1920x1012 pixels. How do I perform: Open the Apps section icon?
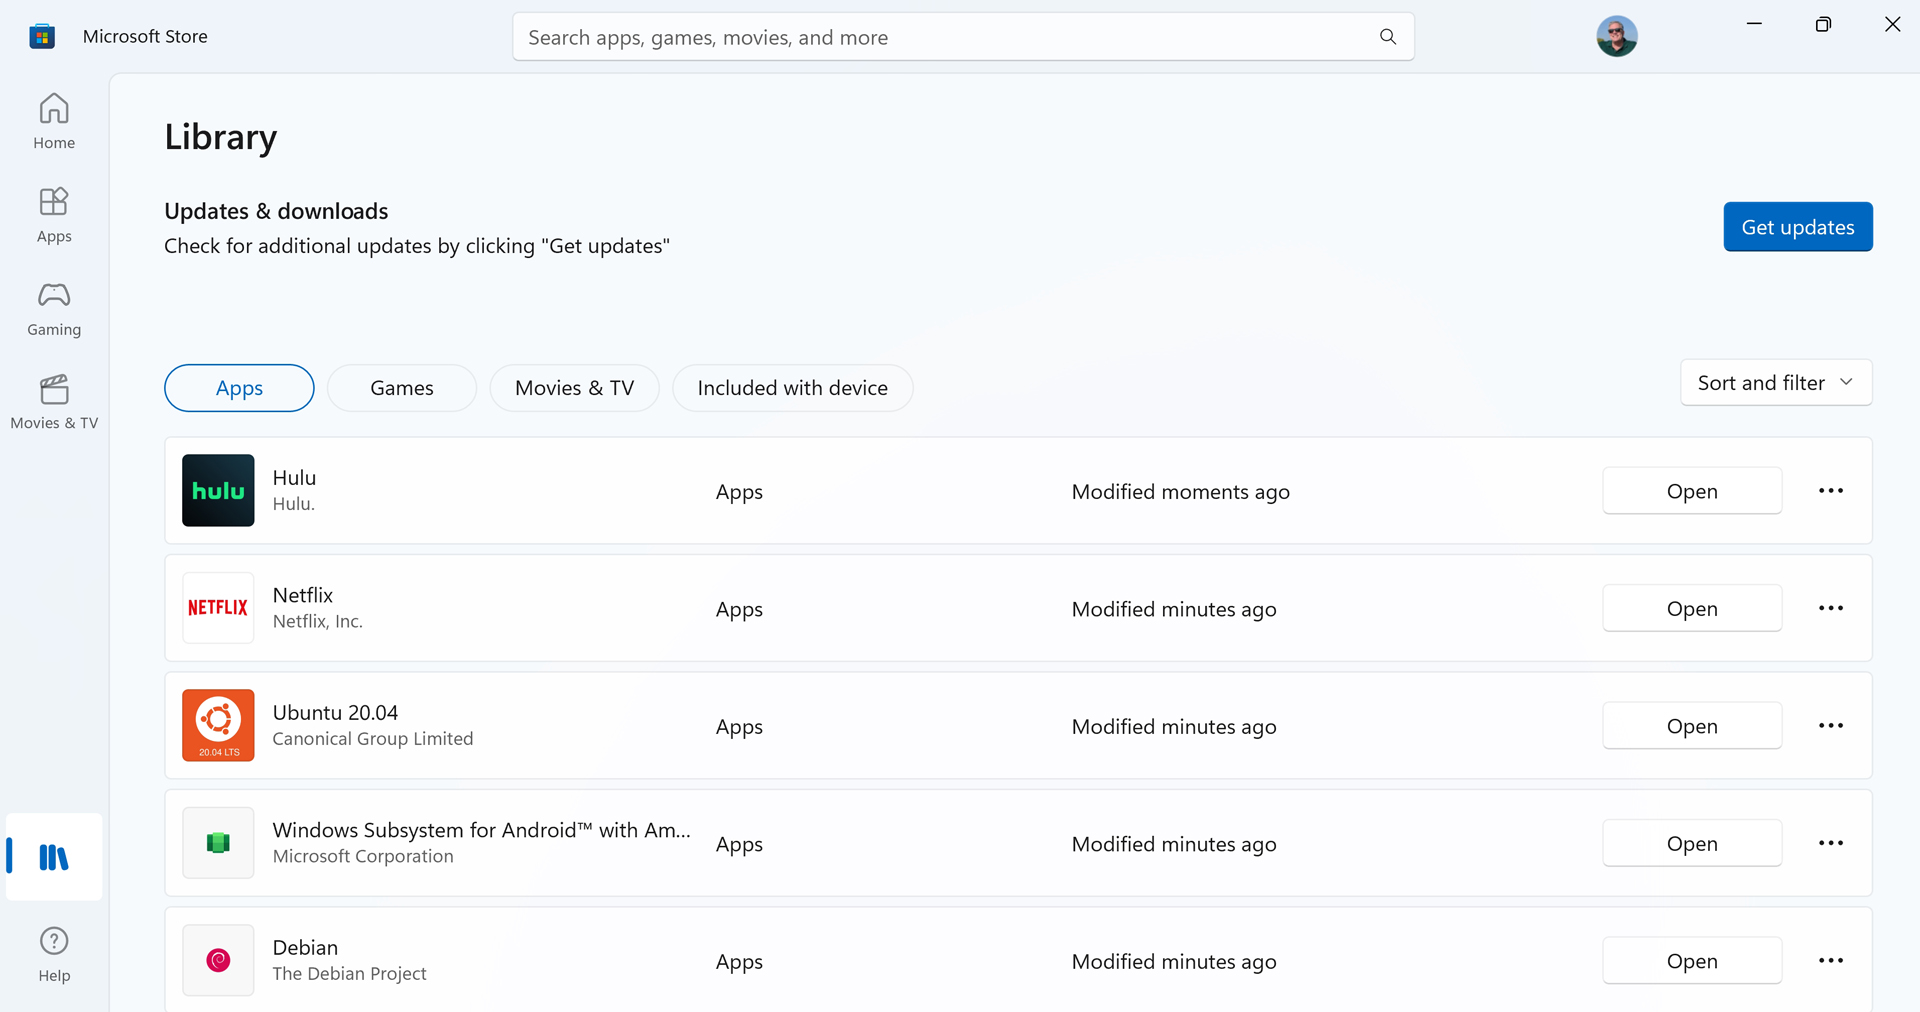pyautogui.click(x=54, y=203)
